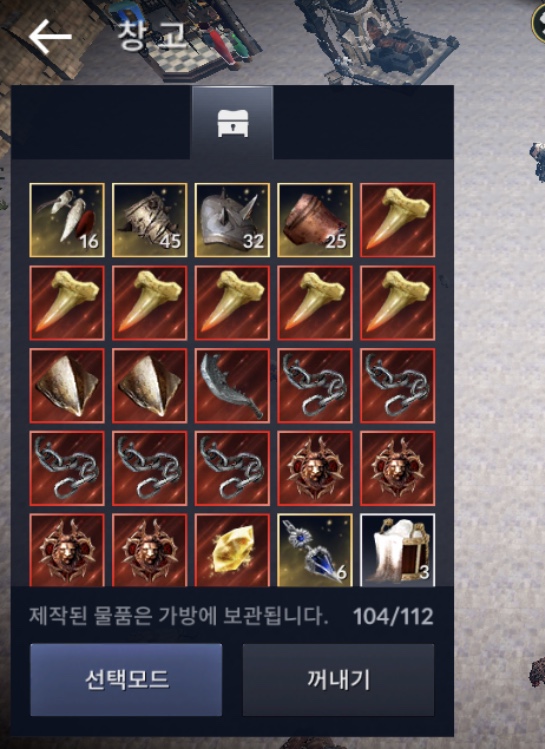
Task: Select the bone fragments stack of 16
Action: [x=67, y=220]
